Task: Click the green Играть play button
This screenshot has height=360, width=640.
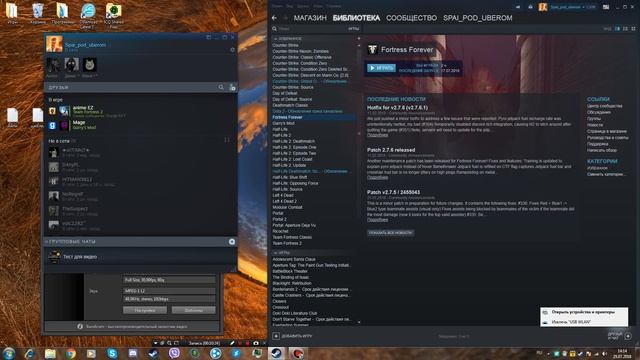Action: pyautogui.click(x=381, y=68)
